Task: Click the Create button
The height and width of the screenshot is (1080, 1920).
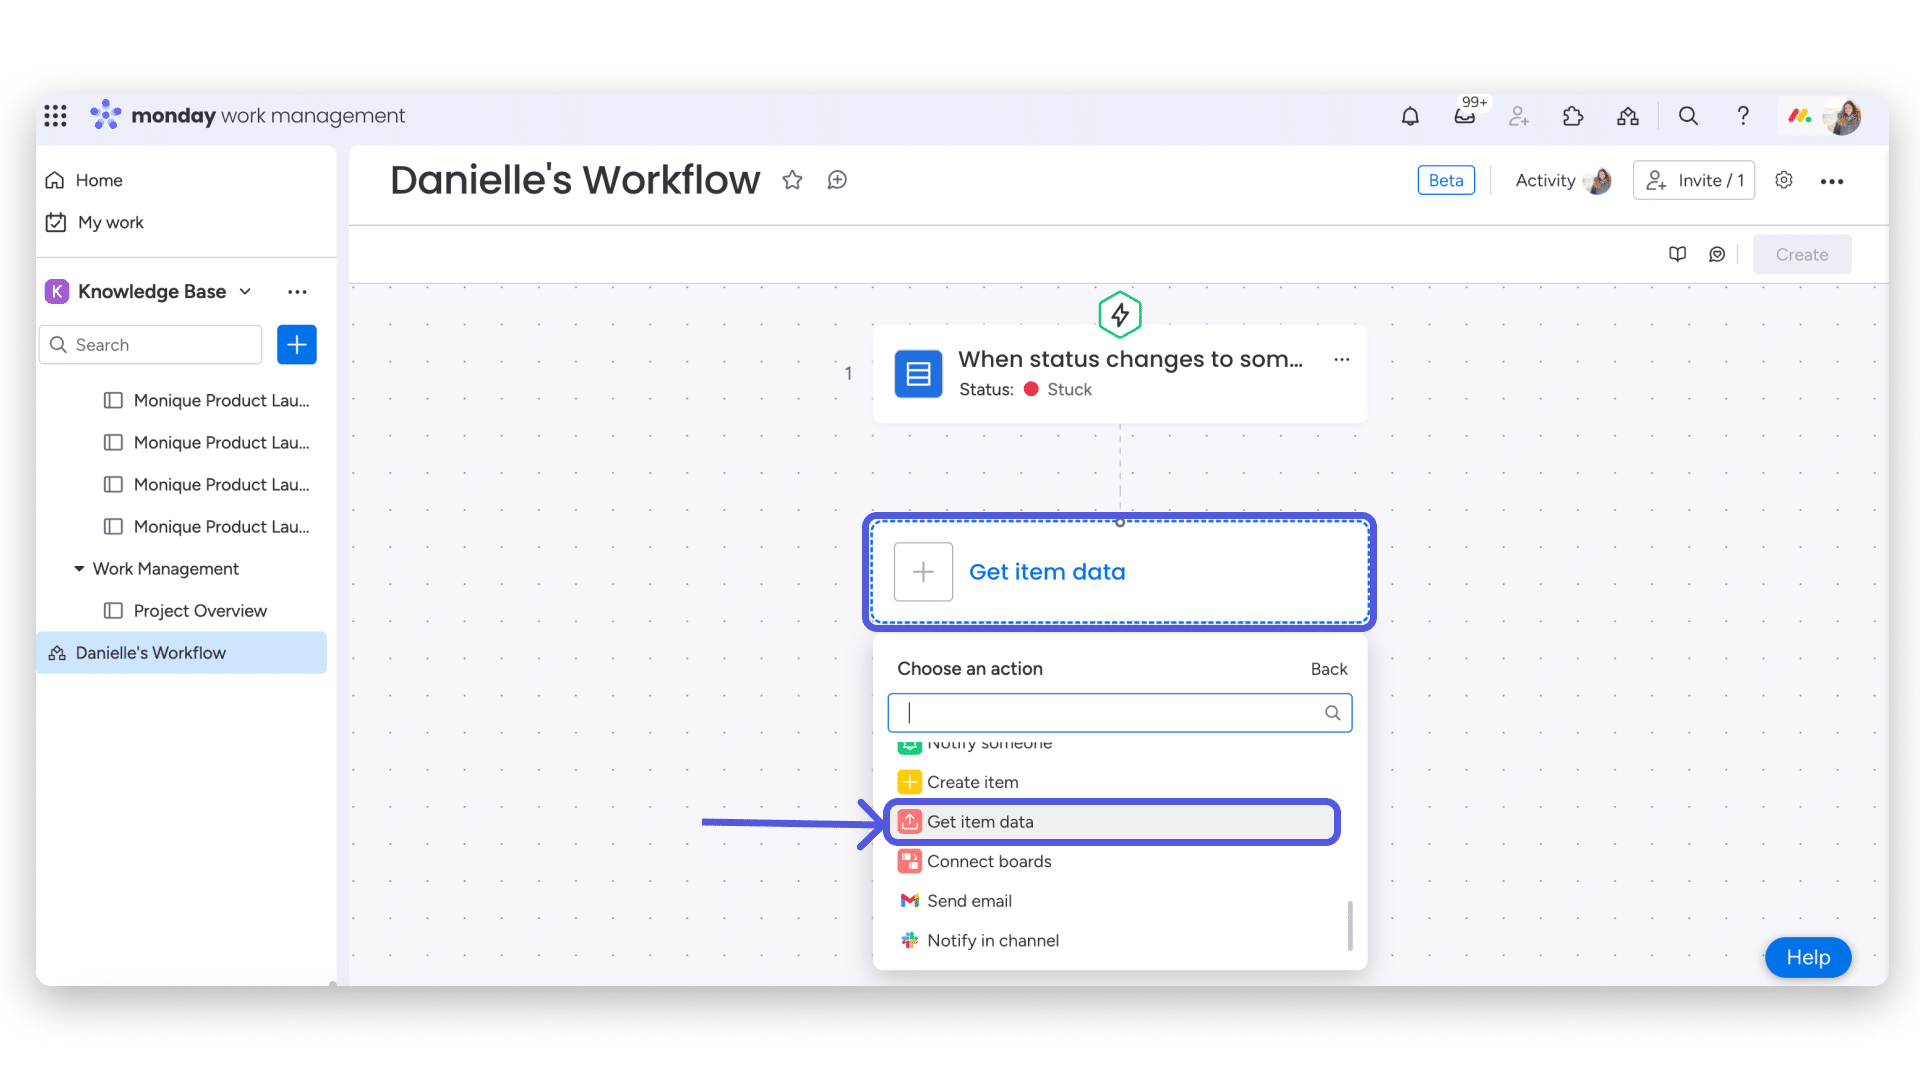Action: 1802,255
